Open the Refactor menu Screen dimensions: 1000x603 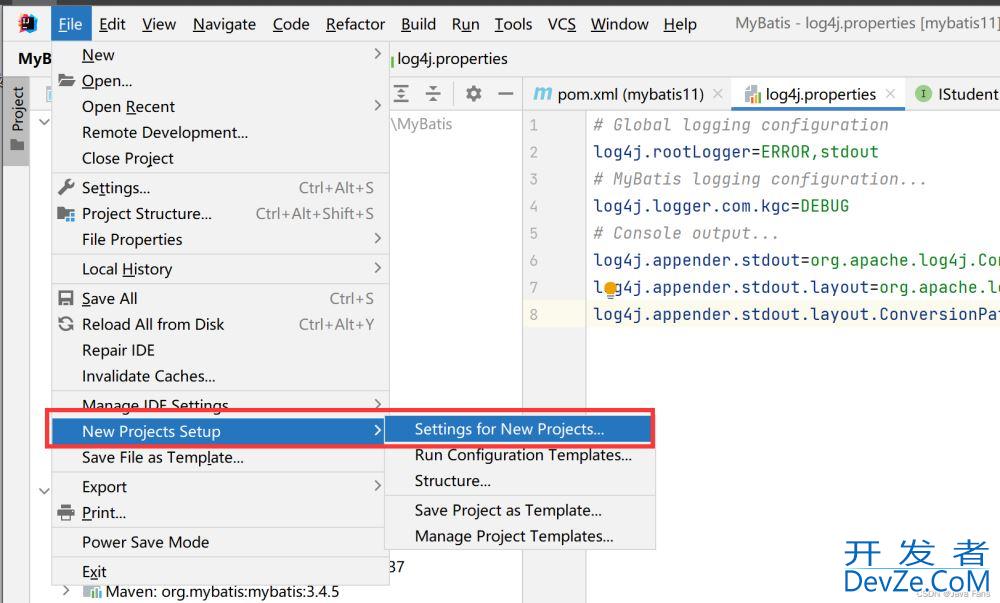click(355, 24)
